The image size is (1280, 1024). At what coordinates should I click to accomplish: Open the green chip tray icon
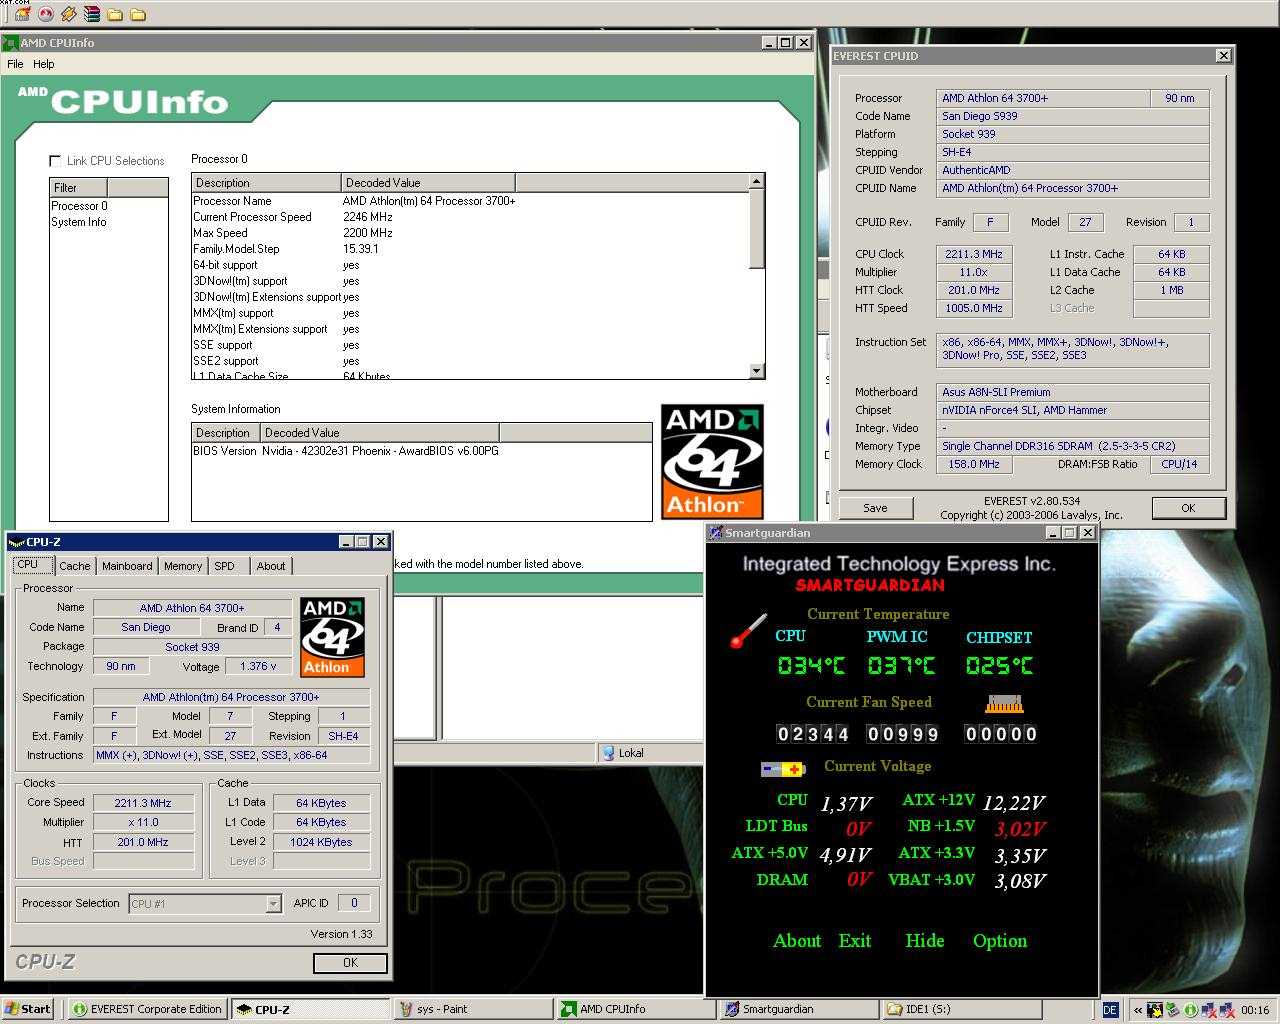tap(1172, 1010)
